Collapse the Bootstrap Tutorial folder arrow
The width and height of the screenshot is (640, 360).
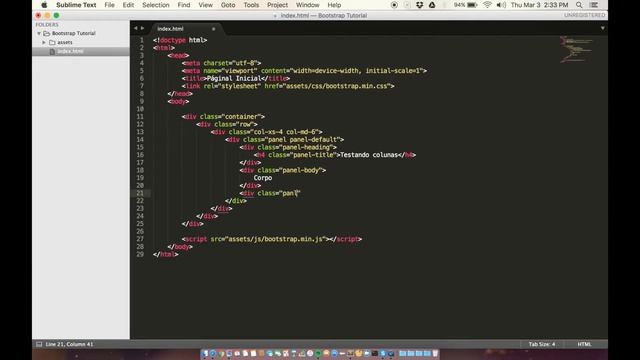[x=39, y=33]
